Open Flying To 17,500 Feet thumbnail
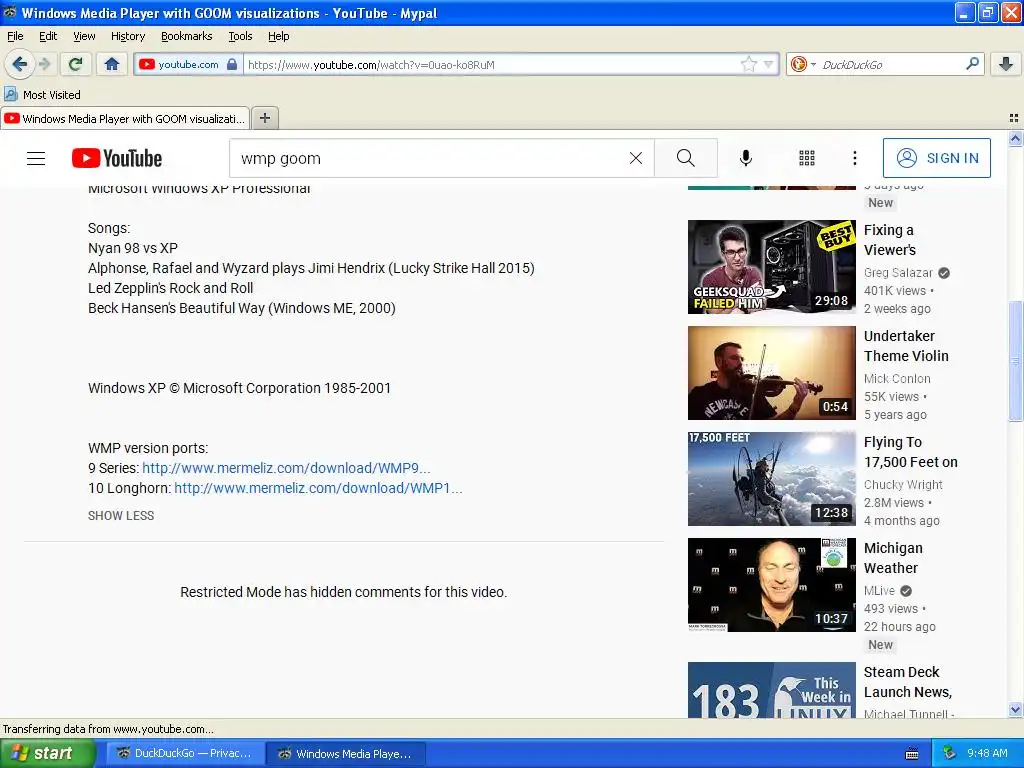 coord(771,479)
